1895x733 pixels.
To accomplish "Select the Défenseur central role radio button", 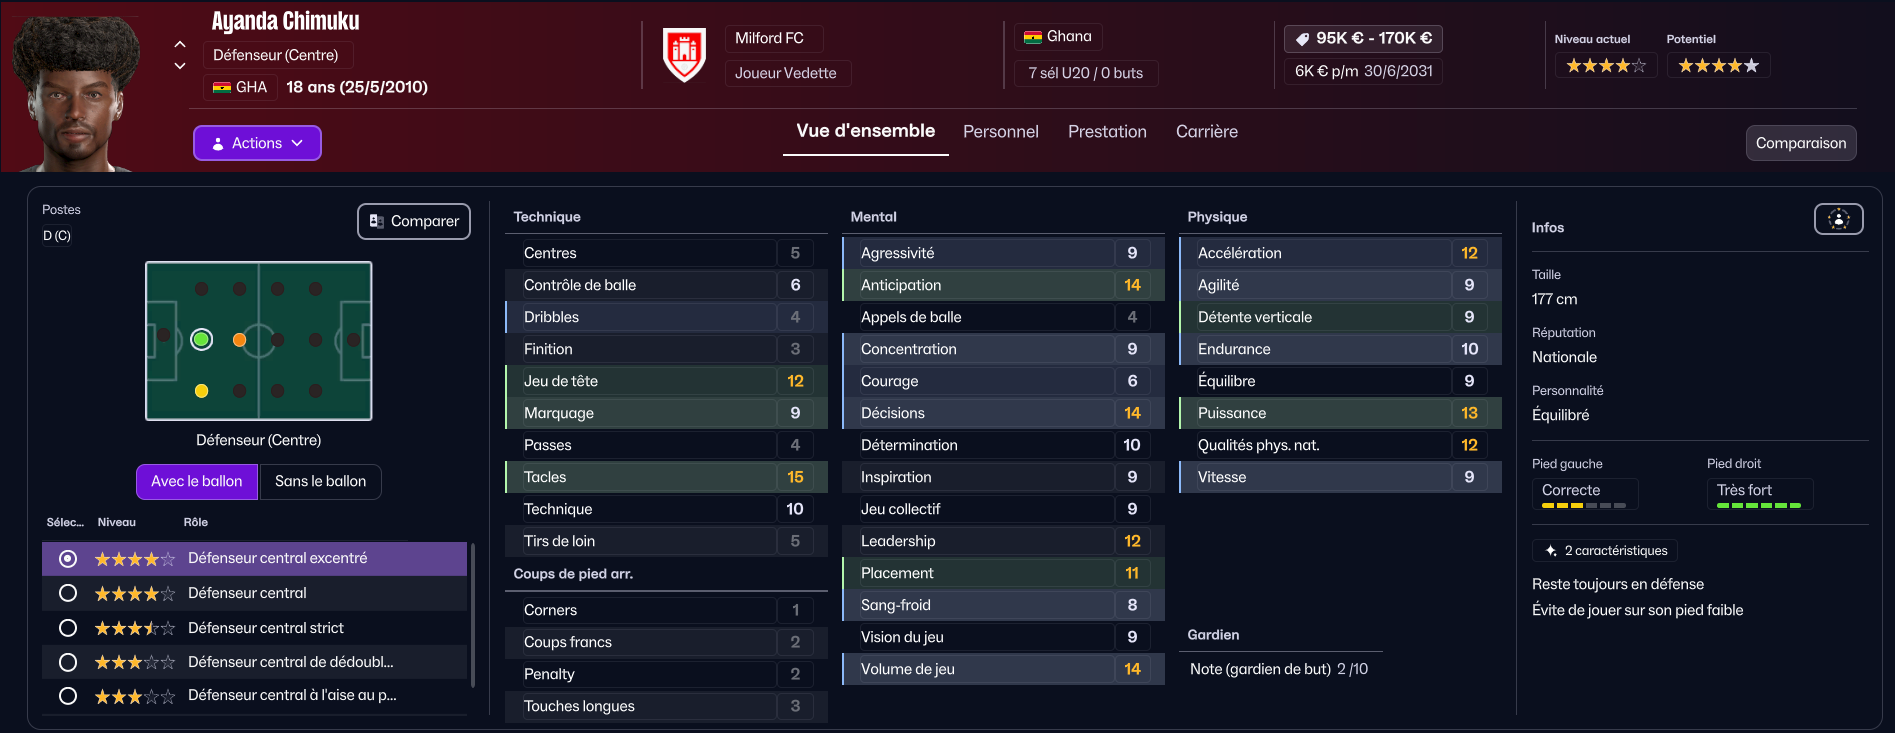I will [68, 593].
